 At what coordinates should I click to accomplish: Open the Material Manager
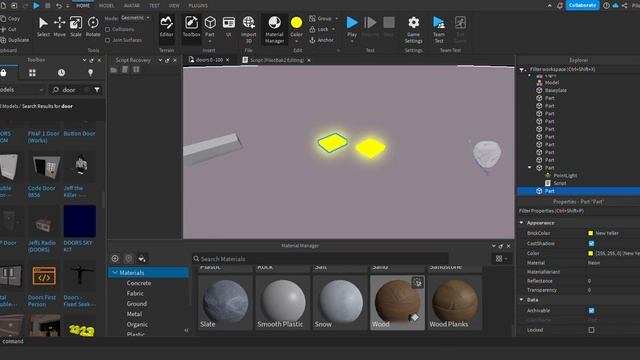tap(274, 29)
